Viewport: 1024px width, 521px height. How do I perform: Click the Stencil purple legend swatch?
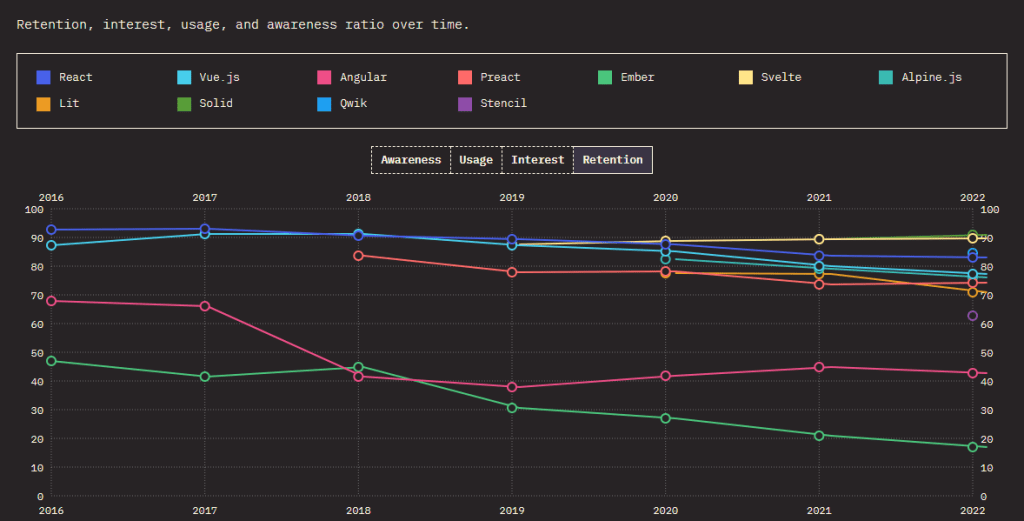coord(464,103)
